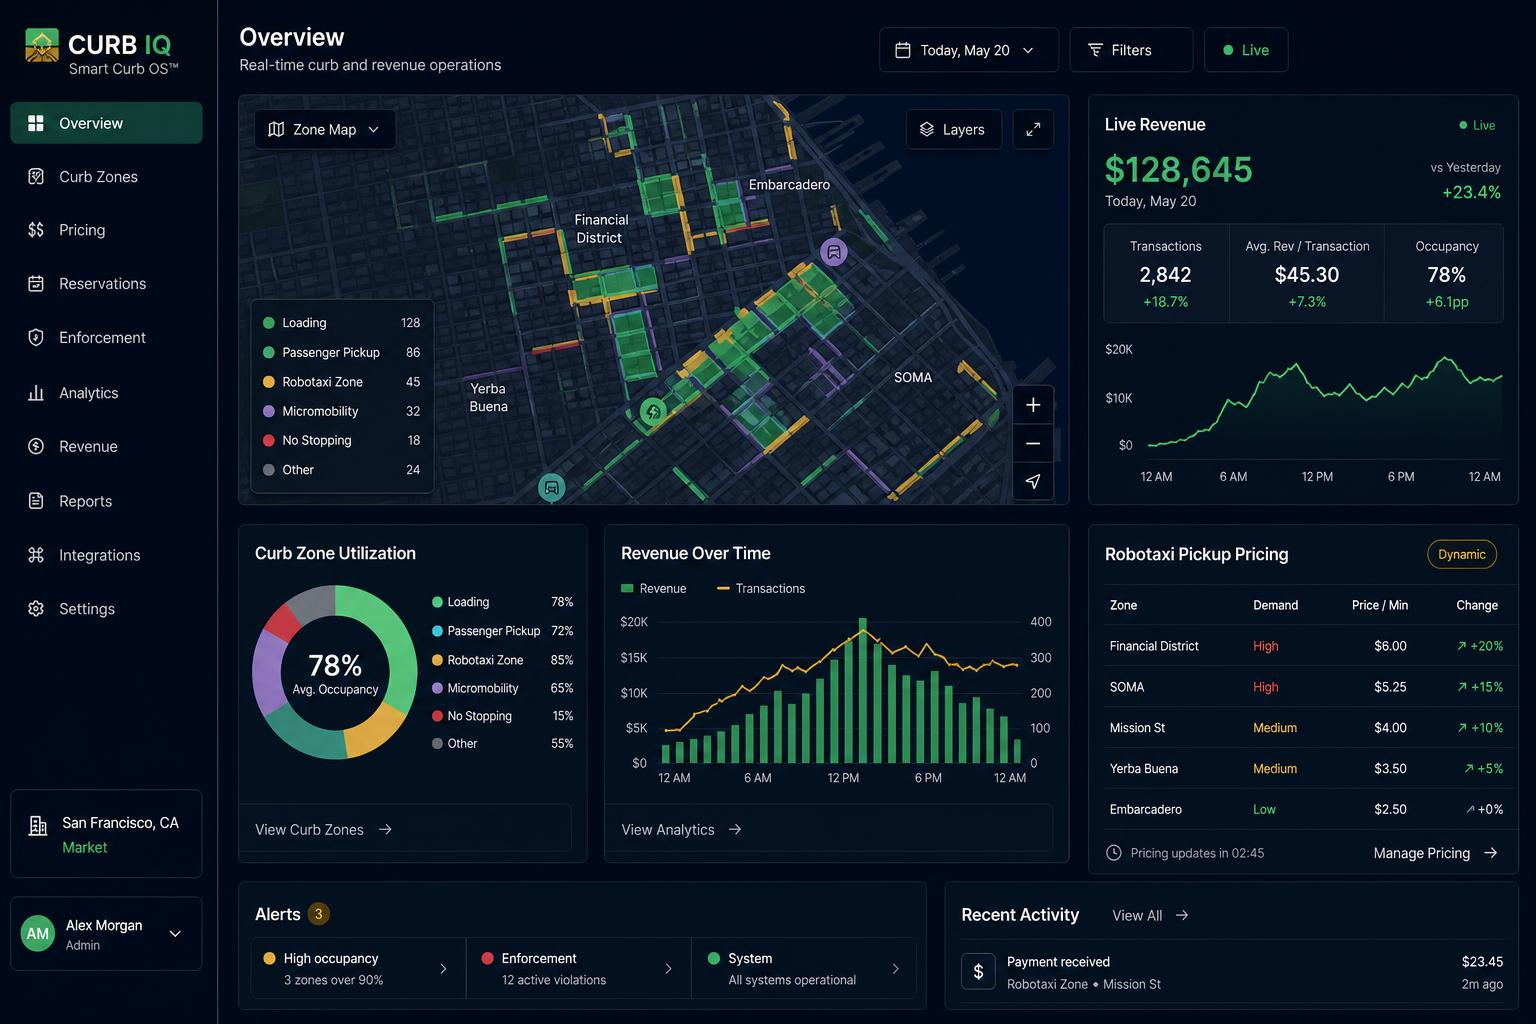This screenshot has height=1024, width=1536.
Task: Open the Overview sidebar item
Action: click(106, 123)
